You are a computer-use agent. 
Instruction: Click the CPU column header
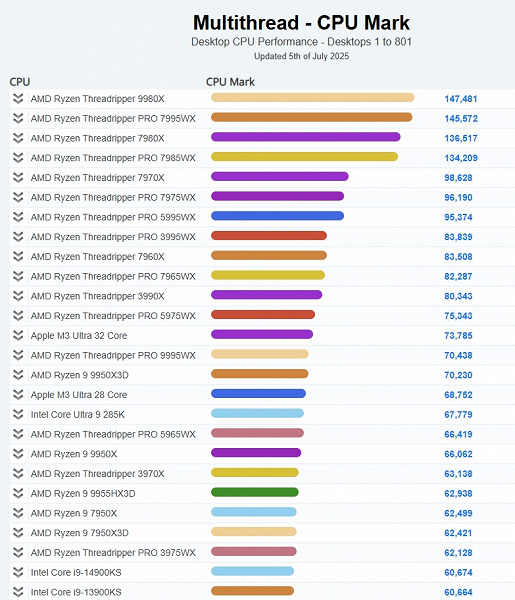(x=20, y=82)
